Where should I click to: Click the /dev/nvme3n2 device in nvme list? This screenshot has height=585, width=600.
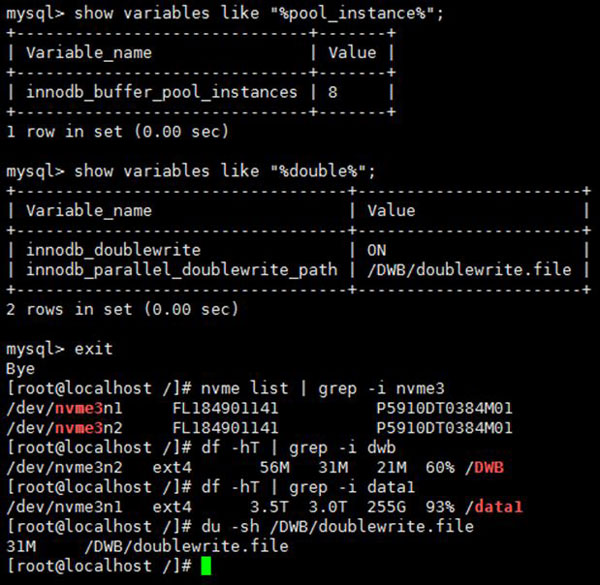pyautogui.click(x=64, y=428)
